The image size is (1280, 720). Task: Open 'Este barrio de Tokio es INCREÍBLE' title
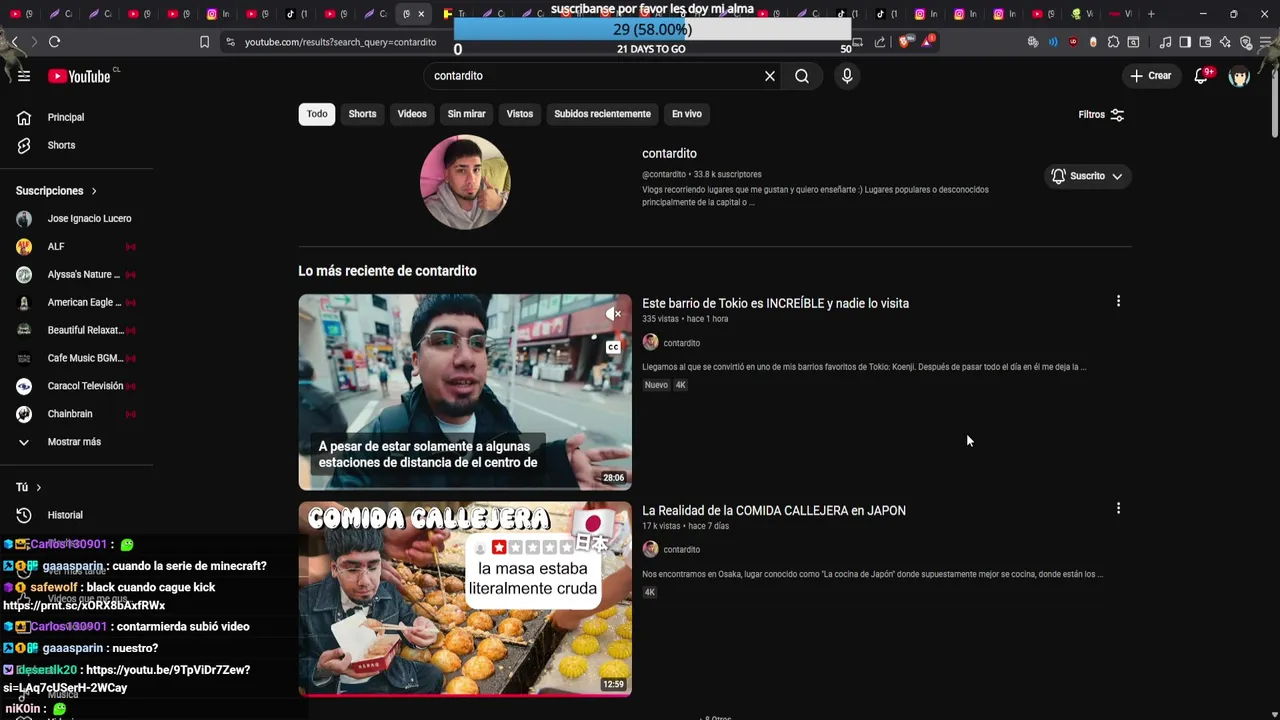point(775,303)
